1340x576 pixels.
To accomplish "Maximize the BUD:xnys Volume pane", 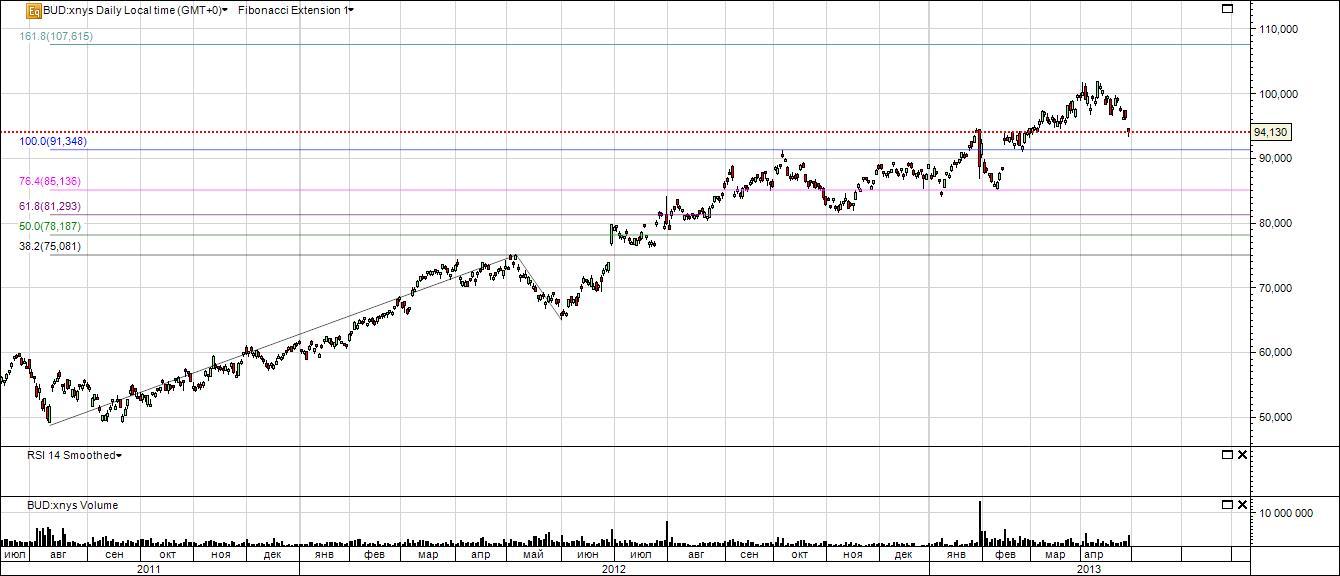I will tap(1228, 505).
